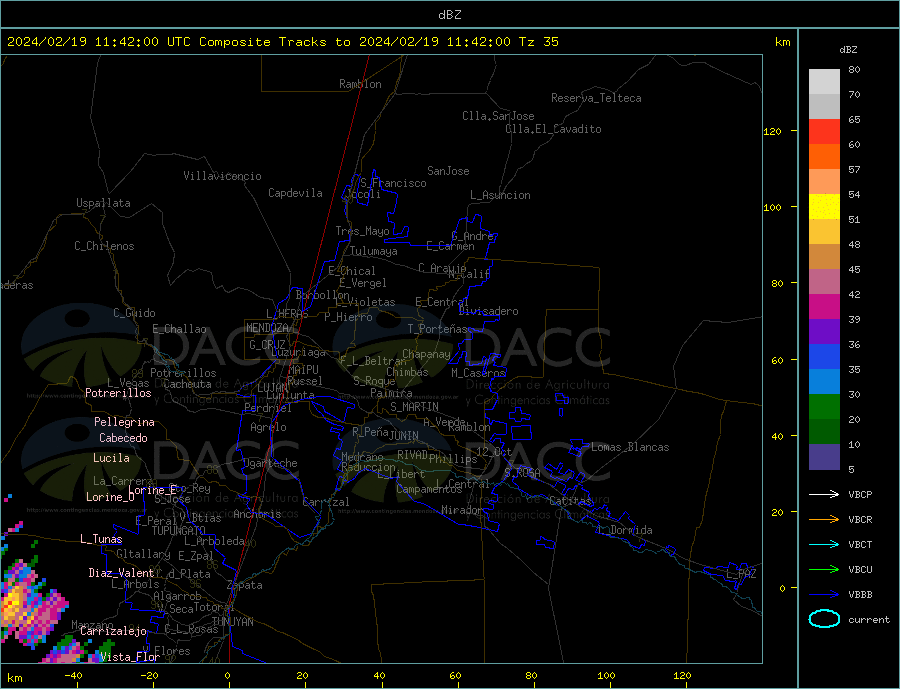Click the Capdevila label

click(x=296, y=193)
